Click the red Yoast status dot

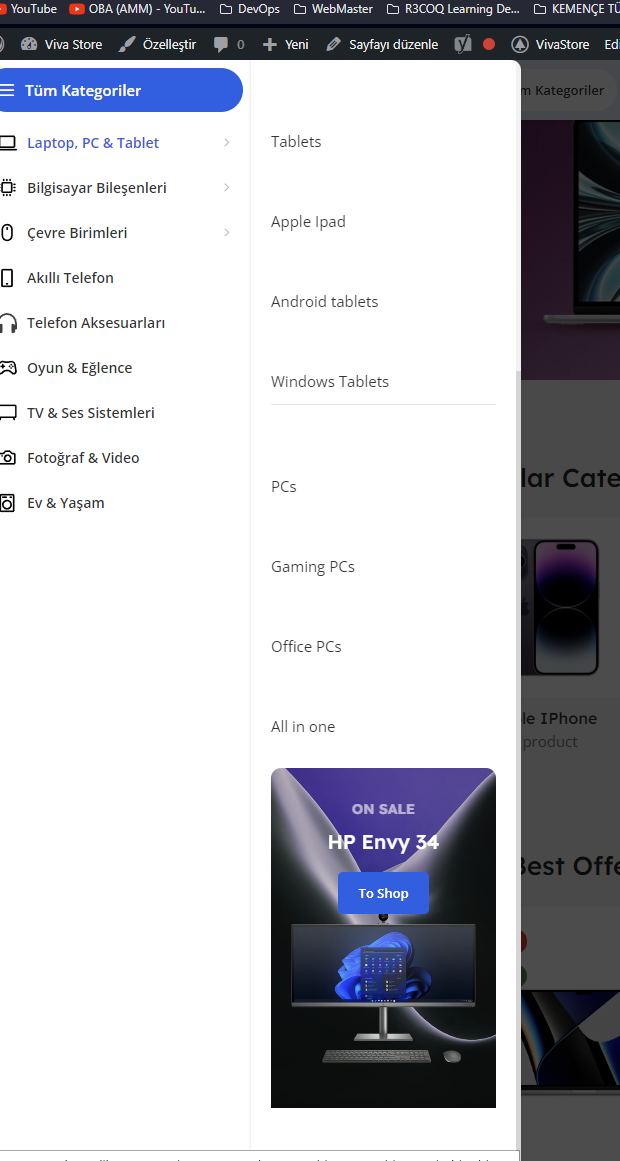tap(489, 44)
